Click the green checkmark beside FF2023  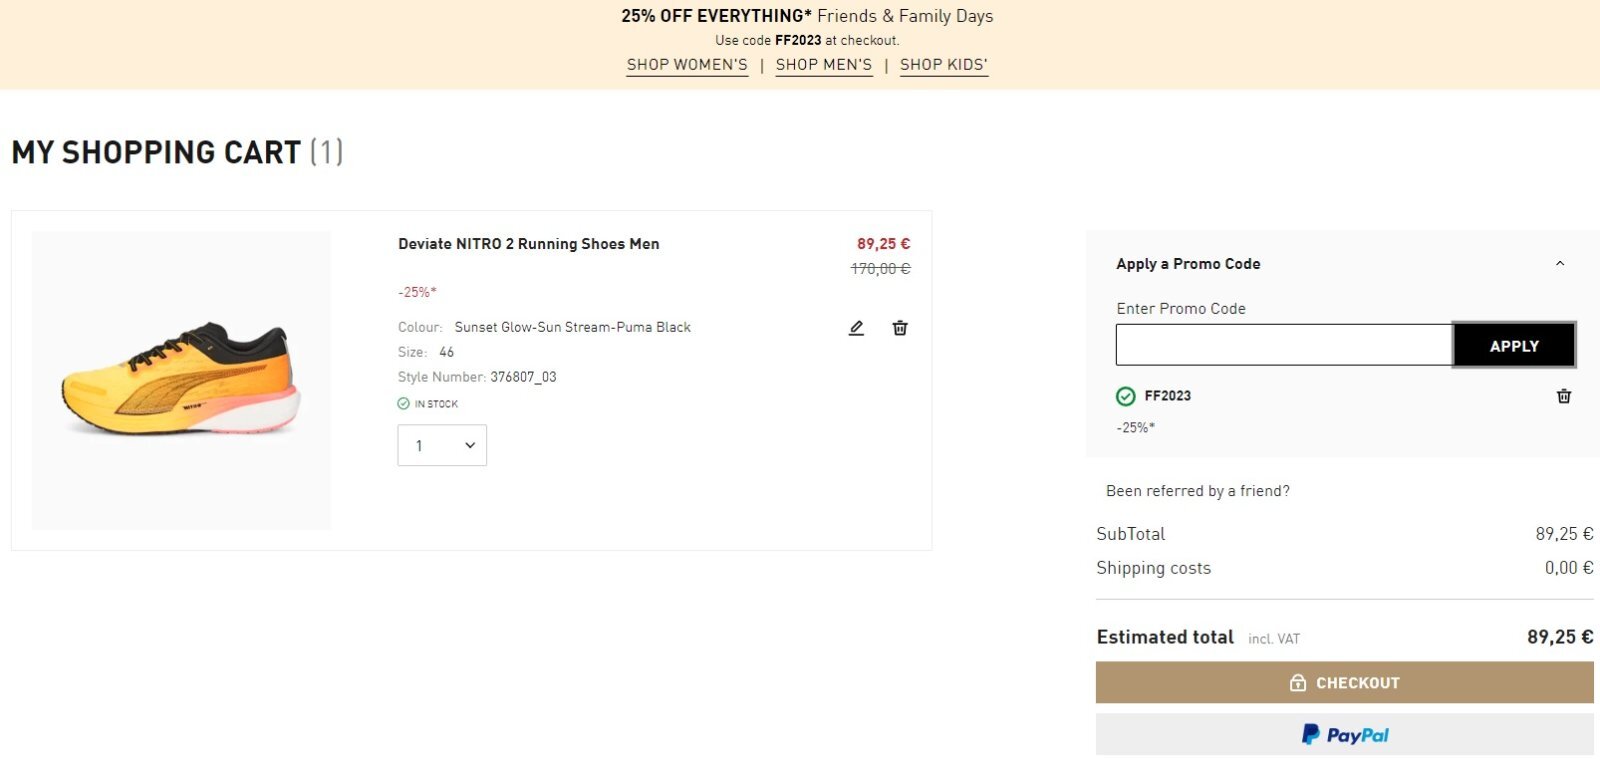tap(1125, 396)
